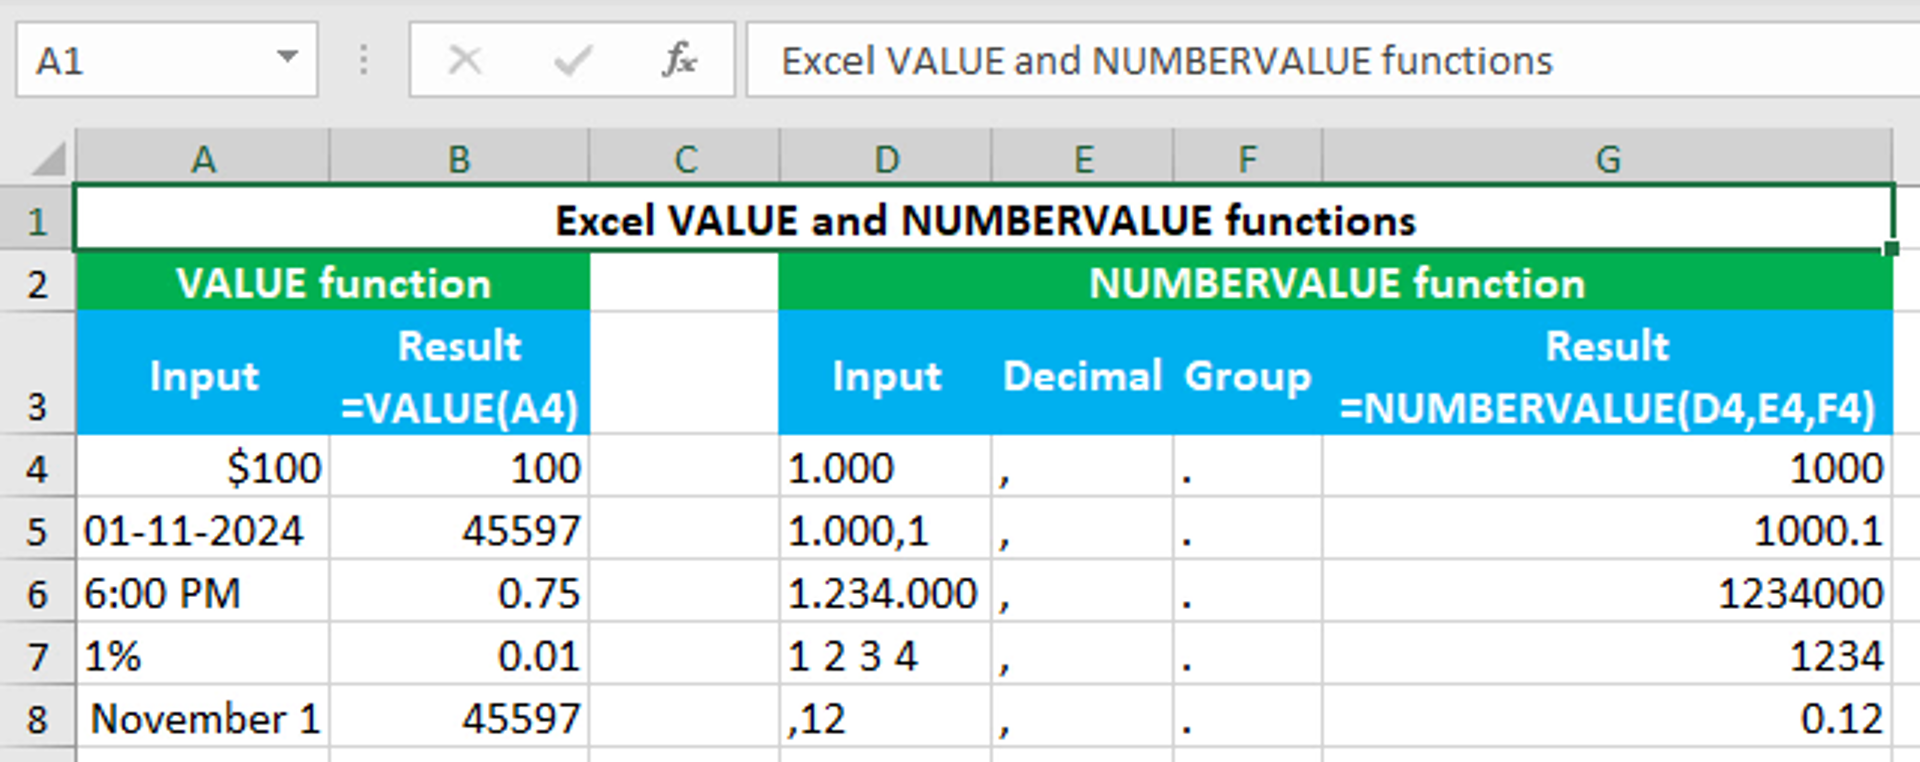This screenshot has width=1920, height=762.
Task: Click cell containing 1.234.000
Action: coord(886,593)
